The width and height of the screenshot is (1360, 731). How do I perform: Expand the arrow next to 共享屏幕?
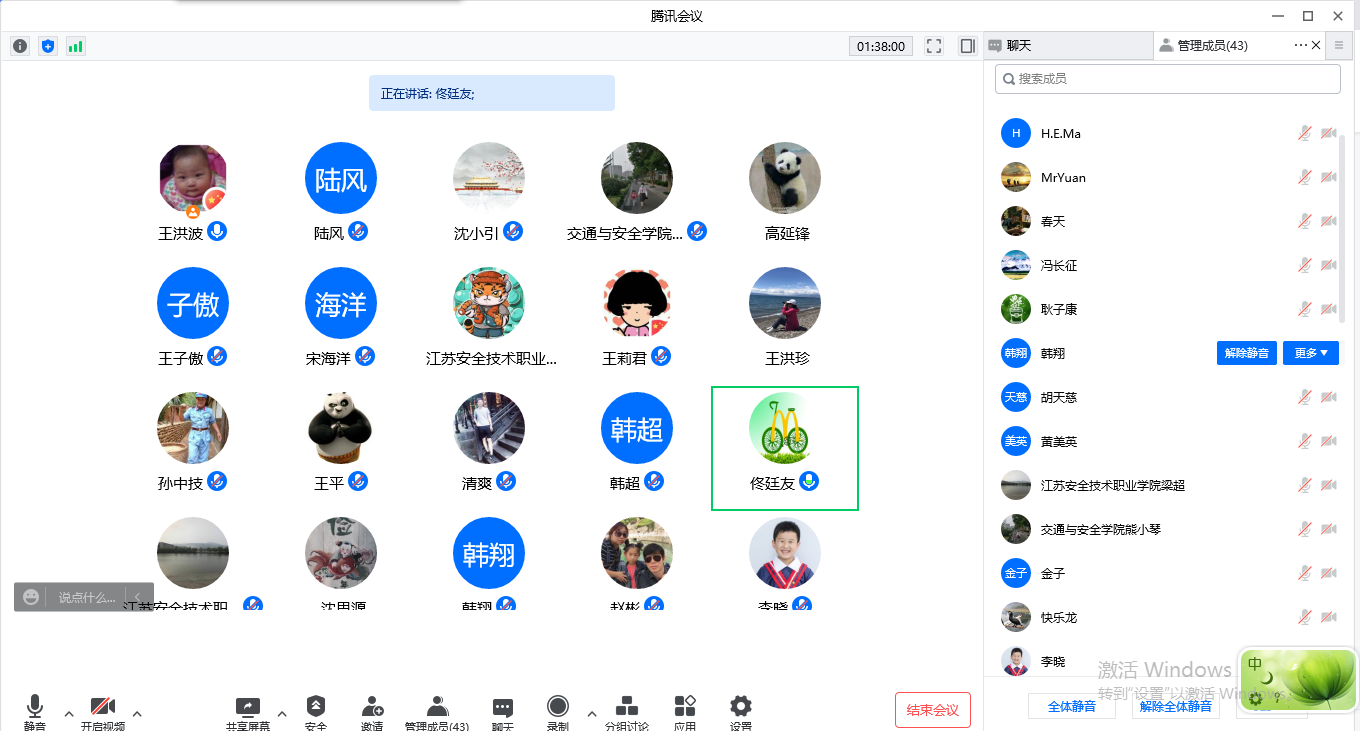(x=282, y=714)
